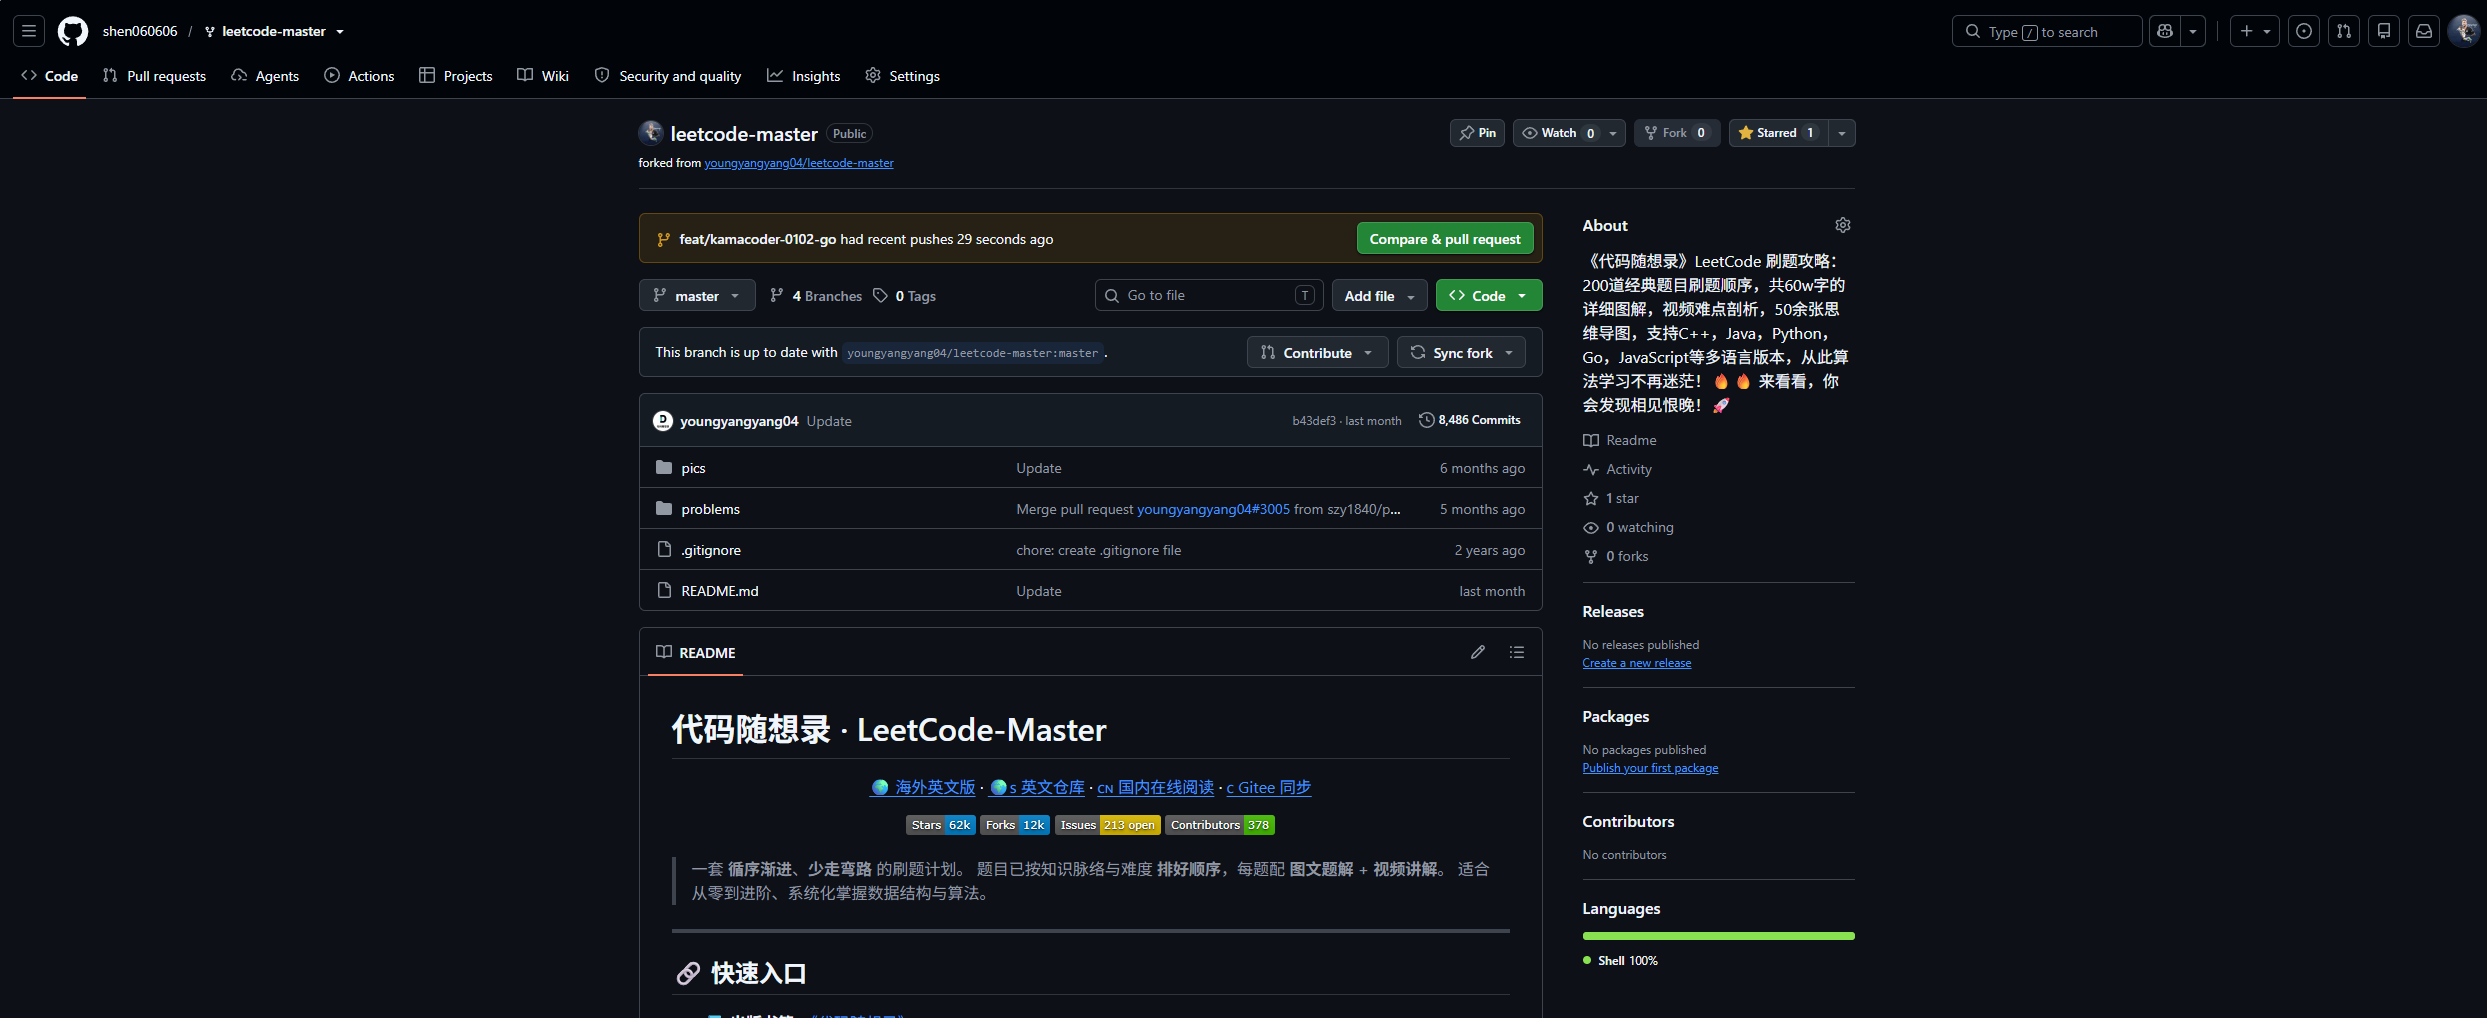
Task: Click the Go to file search field
Action: click(1209, 295)
